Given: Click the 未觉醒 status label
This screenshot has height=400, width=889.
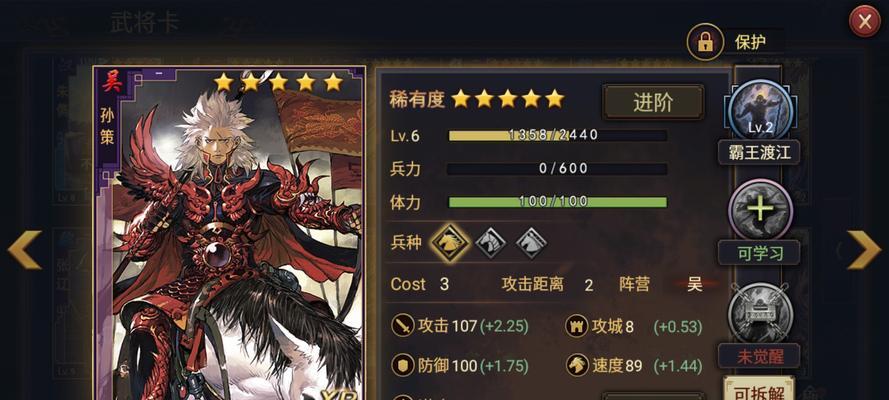Looking at the screenshot, I should coord(759,356).
